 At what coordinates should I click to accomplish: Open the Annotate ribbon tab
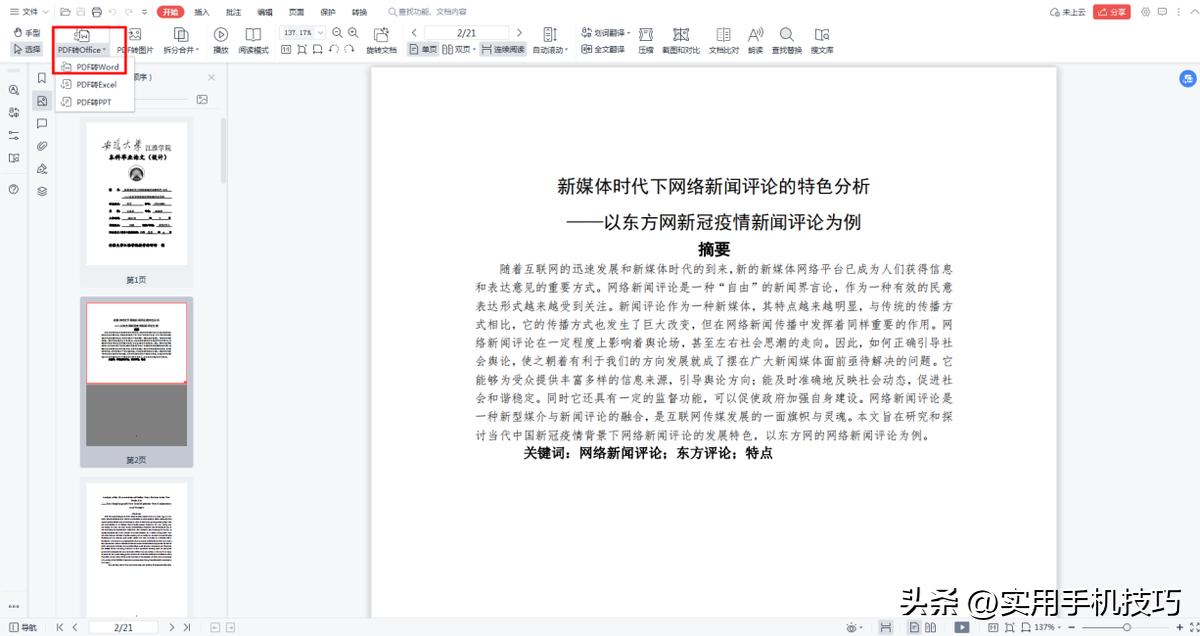click(x=232, y=12)
